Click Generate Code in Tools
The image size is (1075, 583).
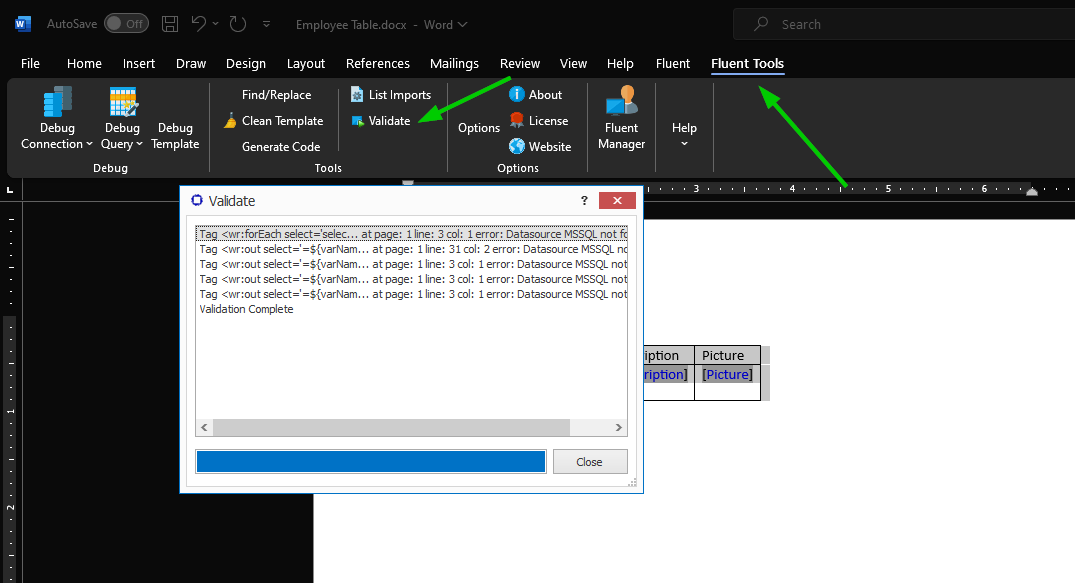[x=281, y=147]
